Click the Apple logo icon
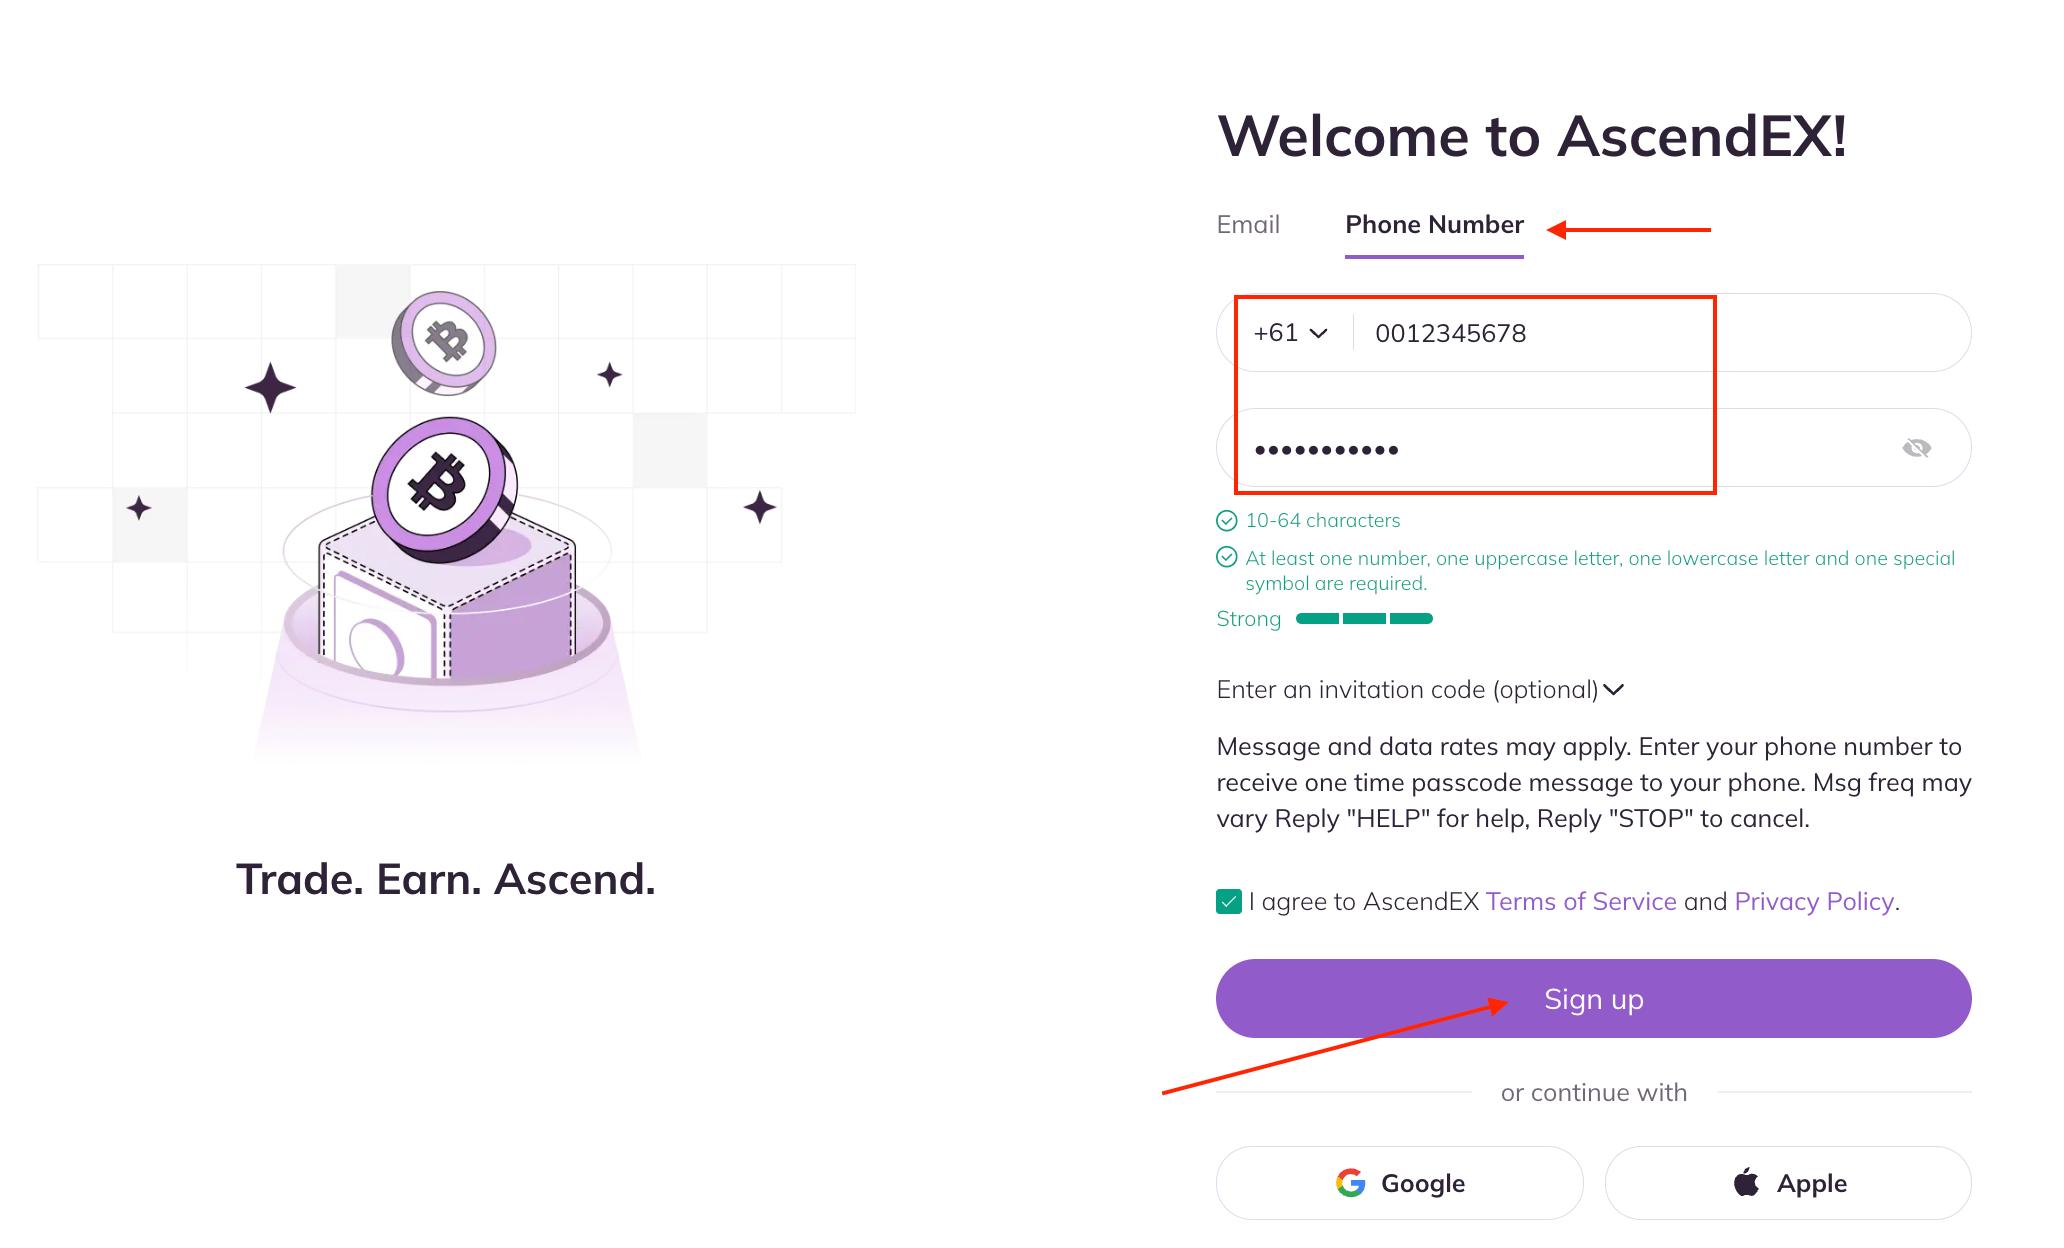This screenshot has height=1248, width=2064. tap(1746, 1182)
